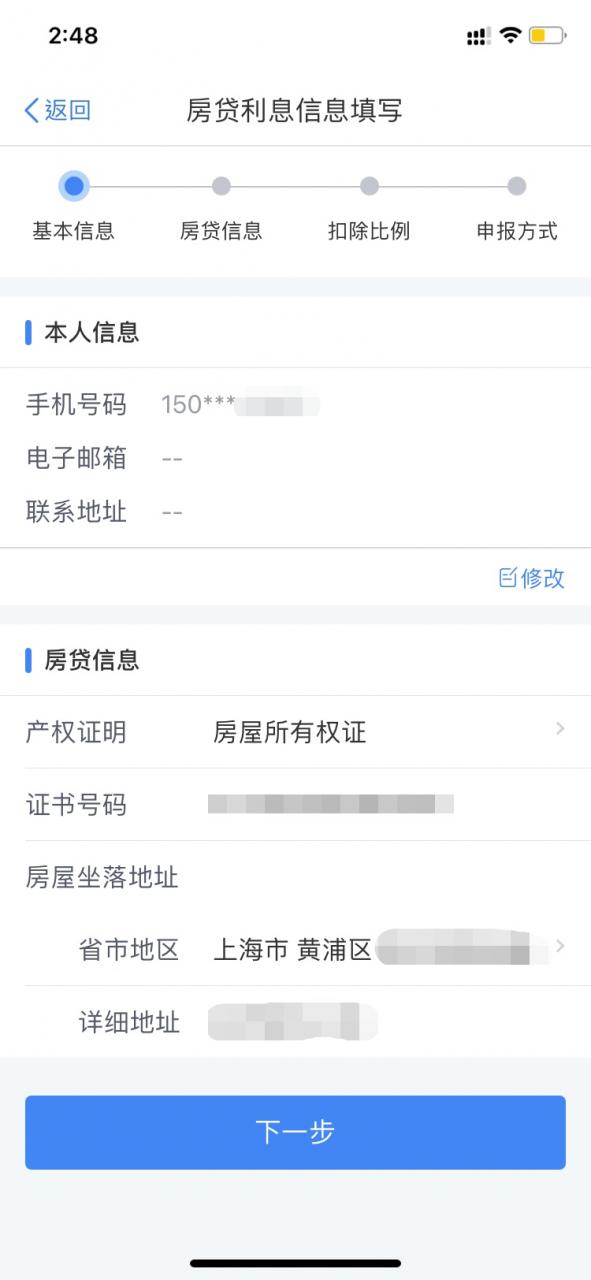This screenshot has width=591, height=1280.
Task: Select the 房贷信息 progress step
Action: [x=221, y=186]
